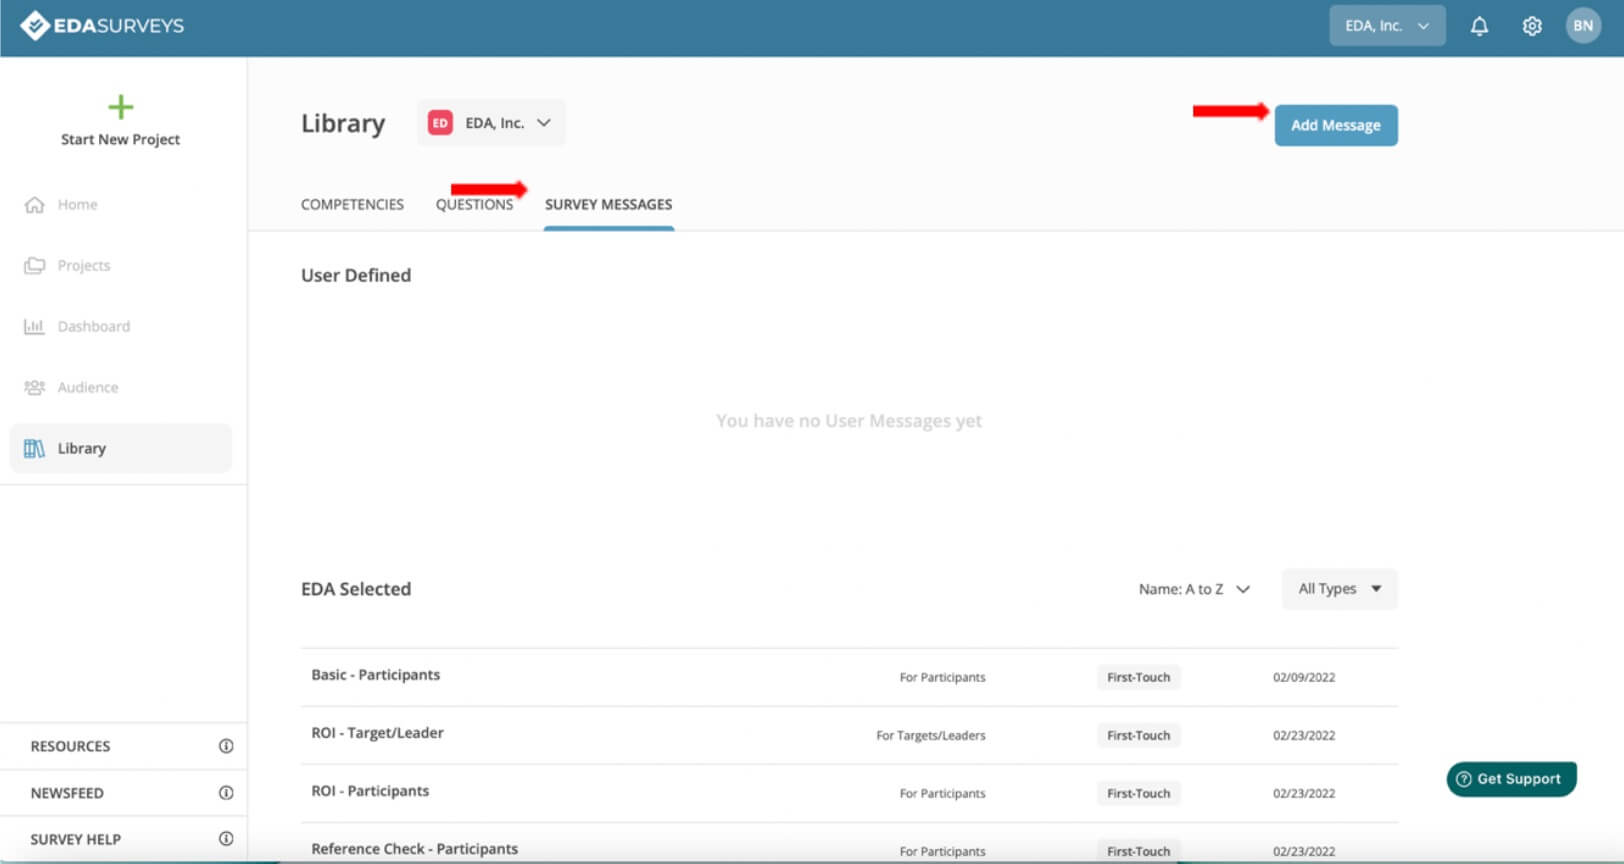The height and width of the screenshot is (864, 1624).
Task: Click For Participants in Basic - Participants row
Action: tap(942, 677)
